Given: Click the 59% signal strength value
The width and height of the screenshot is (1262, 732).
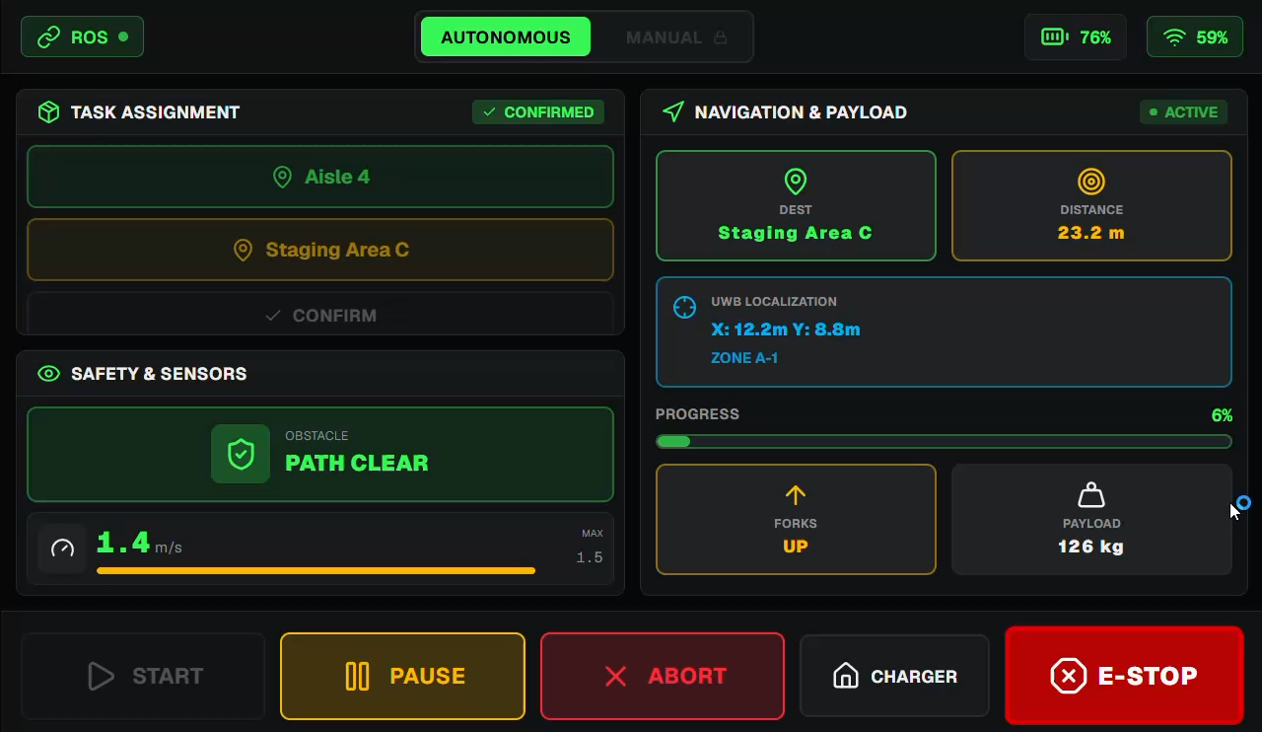Looking at the screenshot, I should (x=1211, y=37).
